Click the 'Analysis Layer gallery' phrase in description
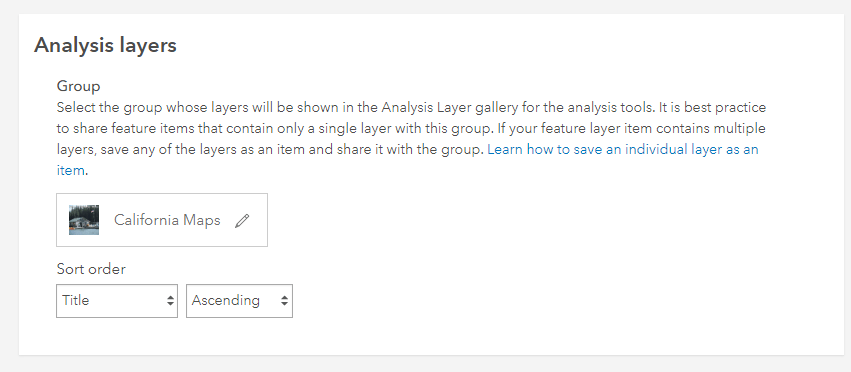This screenshot has height=372, width=851. [x=449, y=107]
